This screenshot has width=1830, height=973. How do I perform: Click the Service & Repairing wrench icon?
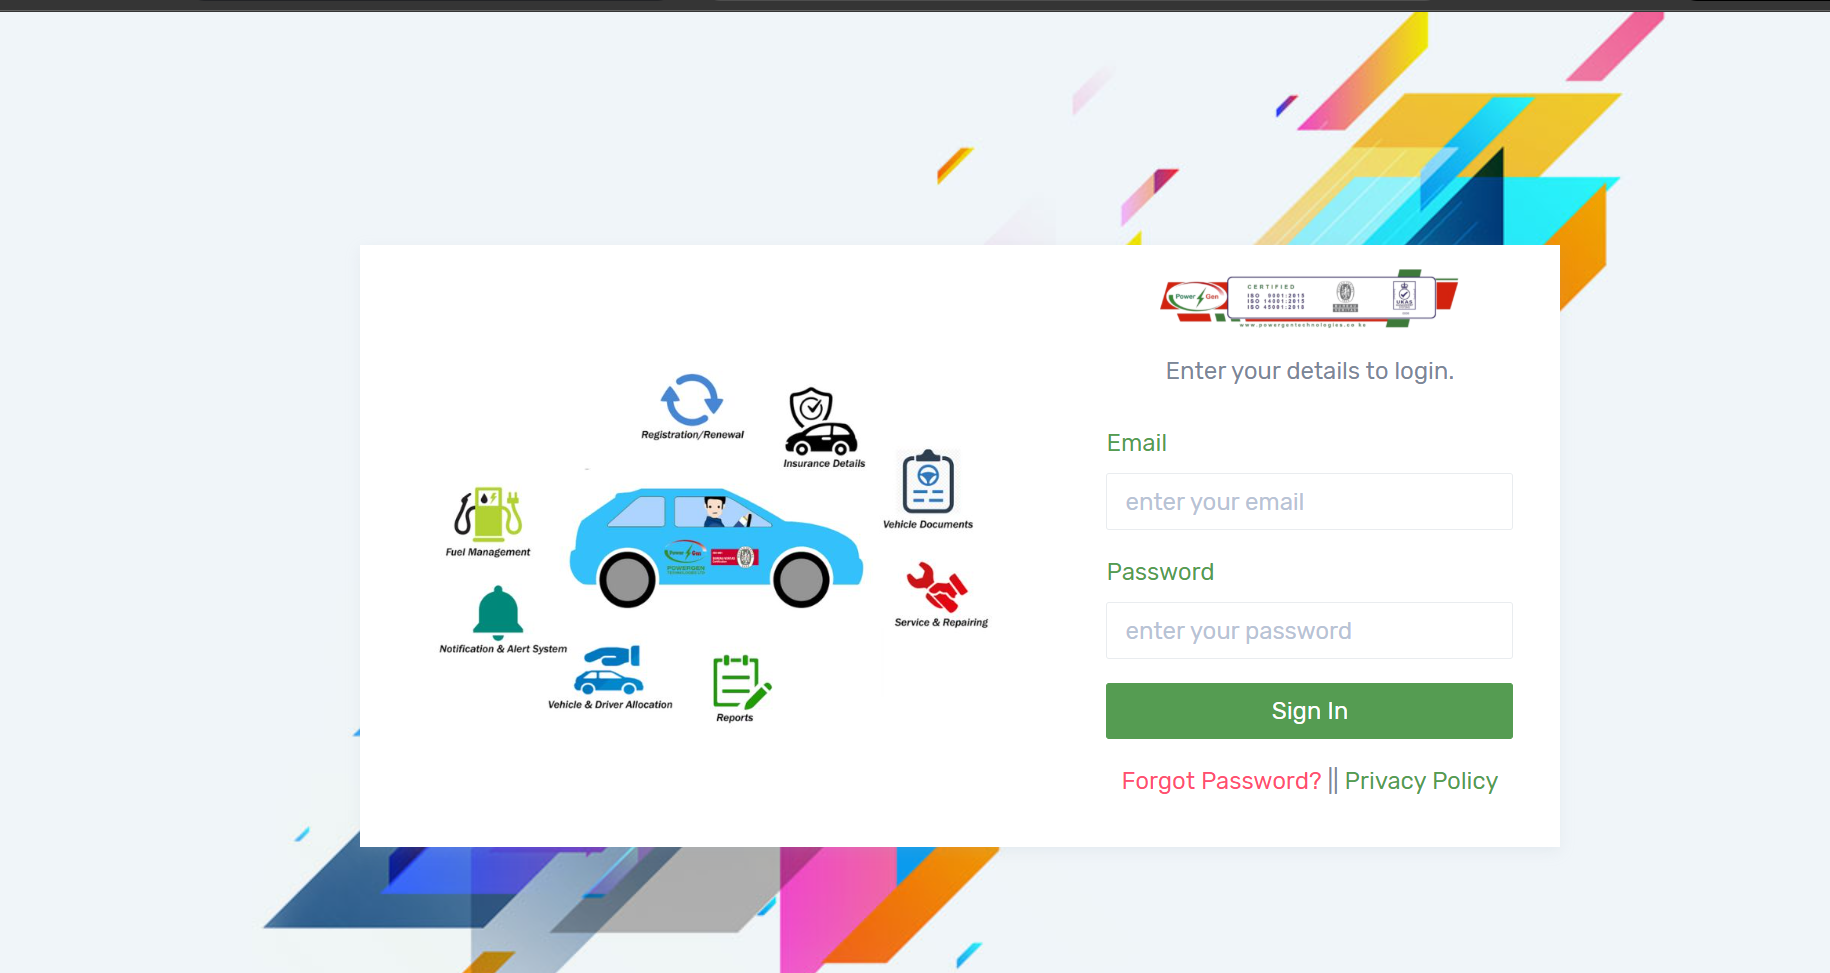point(937,587)
